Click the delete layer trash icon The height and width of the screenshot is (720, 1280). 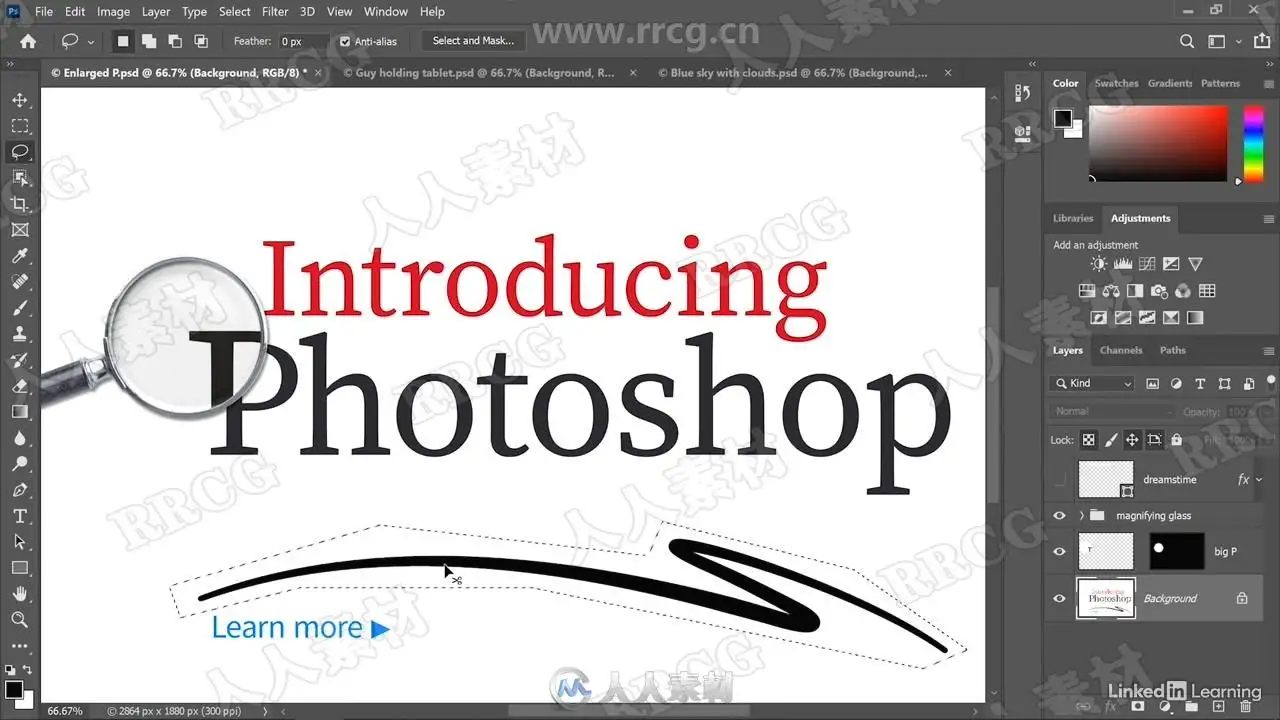(x=1243, y=707)
